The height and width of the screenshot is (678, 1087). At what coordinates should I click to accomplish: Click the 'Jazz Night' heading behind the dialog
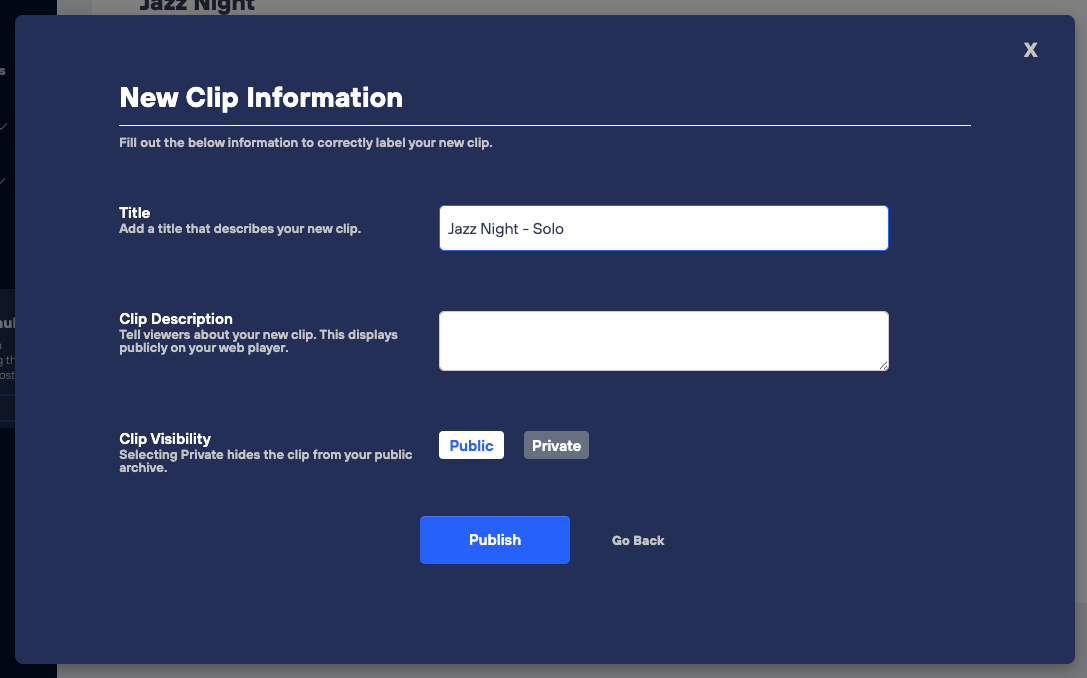pyautogui.click(x=196, y=6)
